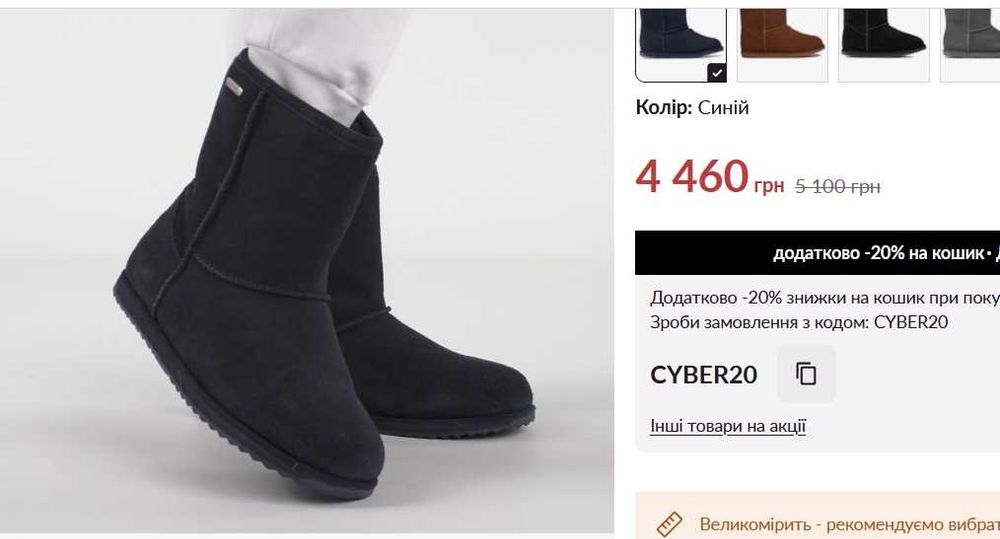Click the ruler sizing icon
This screenshot has height=539, width=1000.
(669, 524)
